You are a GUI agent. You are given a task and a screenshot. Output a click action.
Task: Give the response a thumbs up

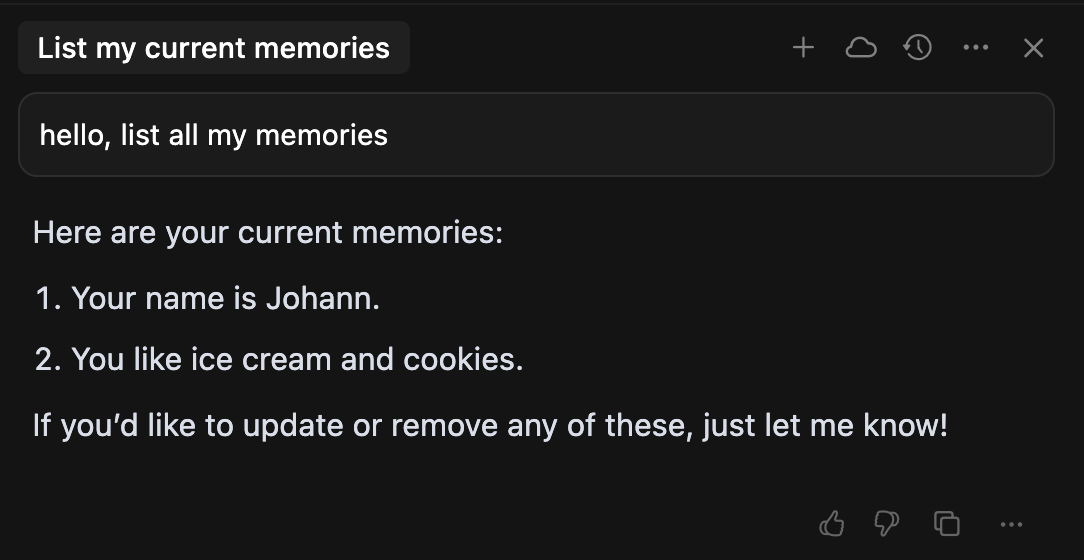[x=832, y=523]
